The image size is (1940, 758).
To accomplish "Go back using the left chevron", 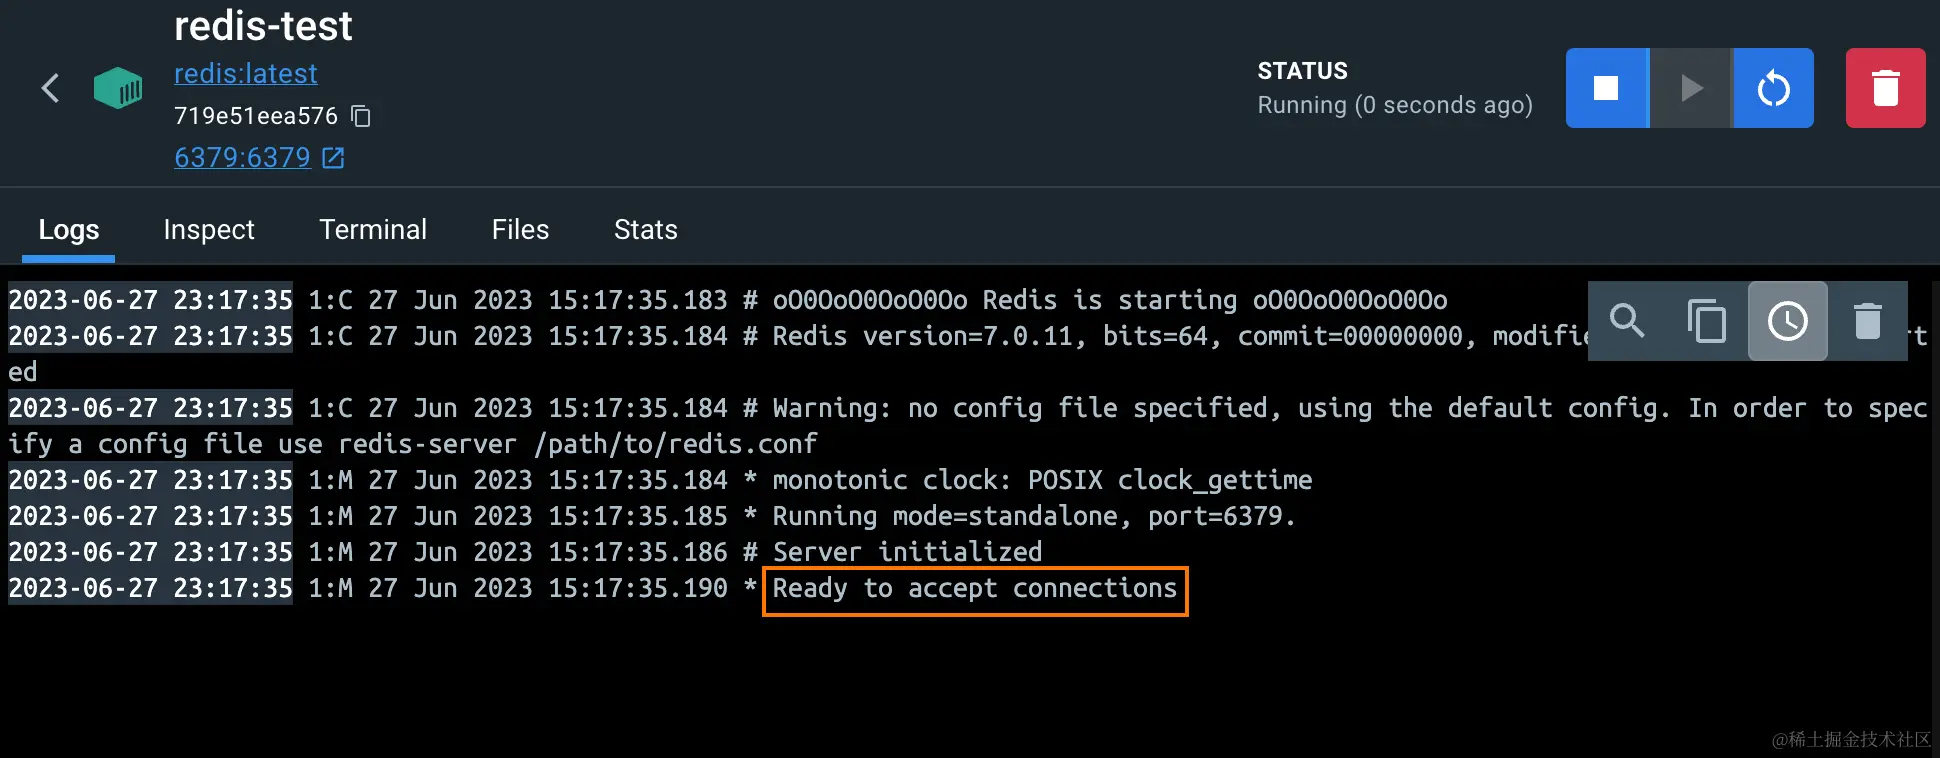I will 50,88.
